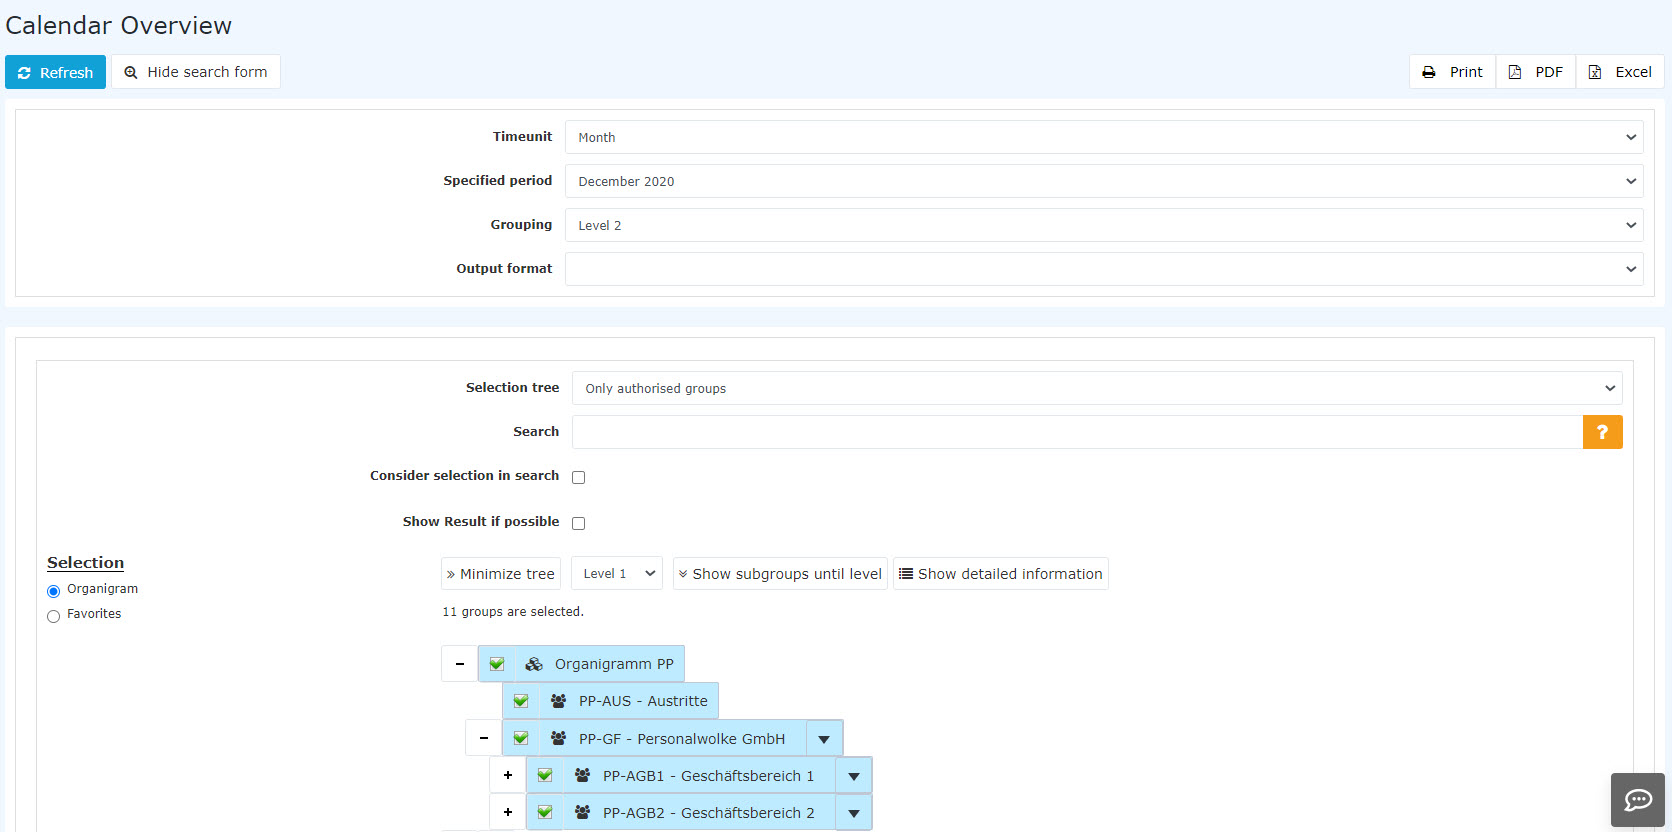The image size is (1672, 832).
Task: Collapse the Organigramm PP tree node
Action: [x=459, y=664]
